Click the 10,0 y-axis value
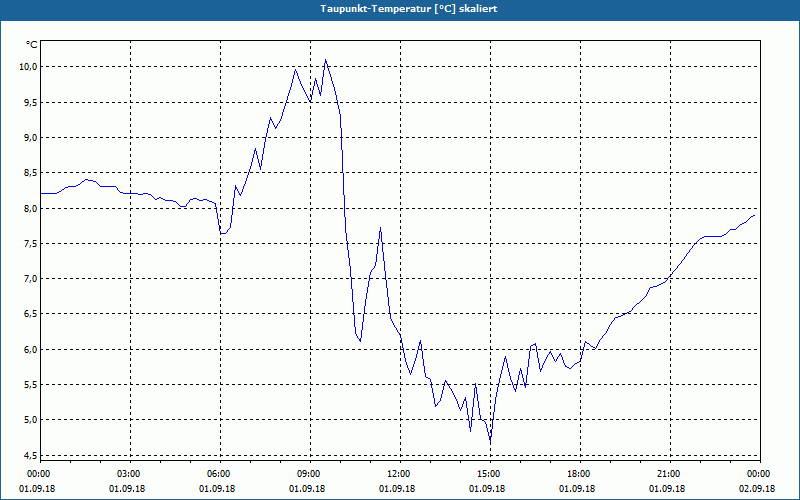Image resolution: width=800 pixels, height=500 pixels. (x=29, y=67)
